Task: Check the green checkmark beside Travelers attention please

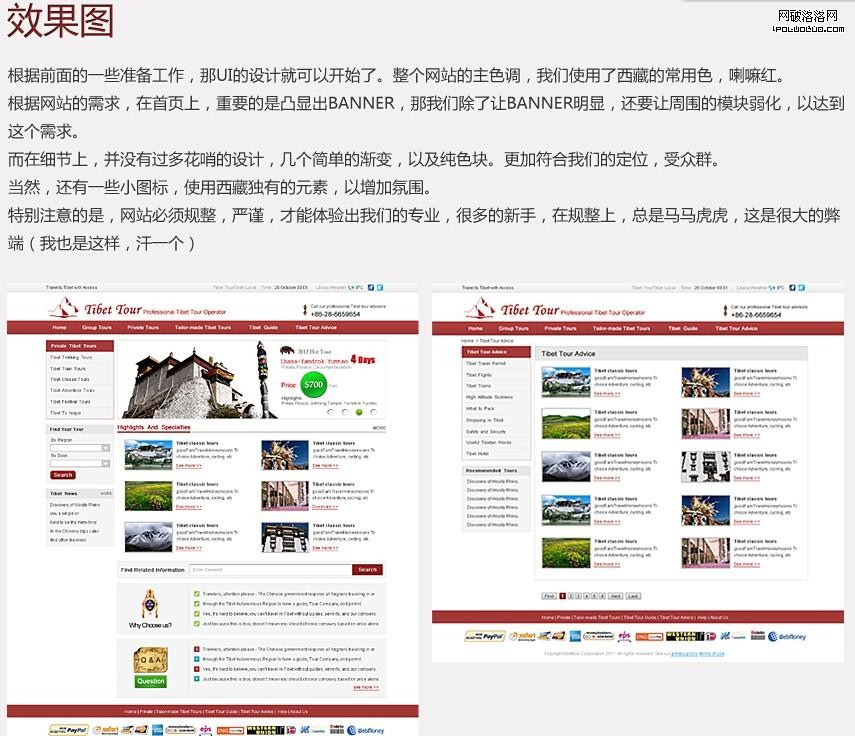Action: pyautogui.click(x=196, y=594)
